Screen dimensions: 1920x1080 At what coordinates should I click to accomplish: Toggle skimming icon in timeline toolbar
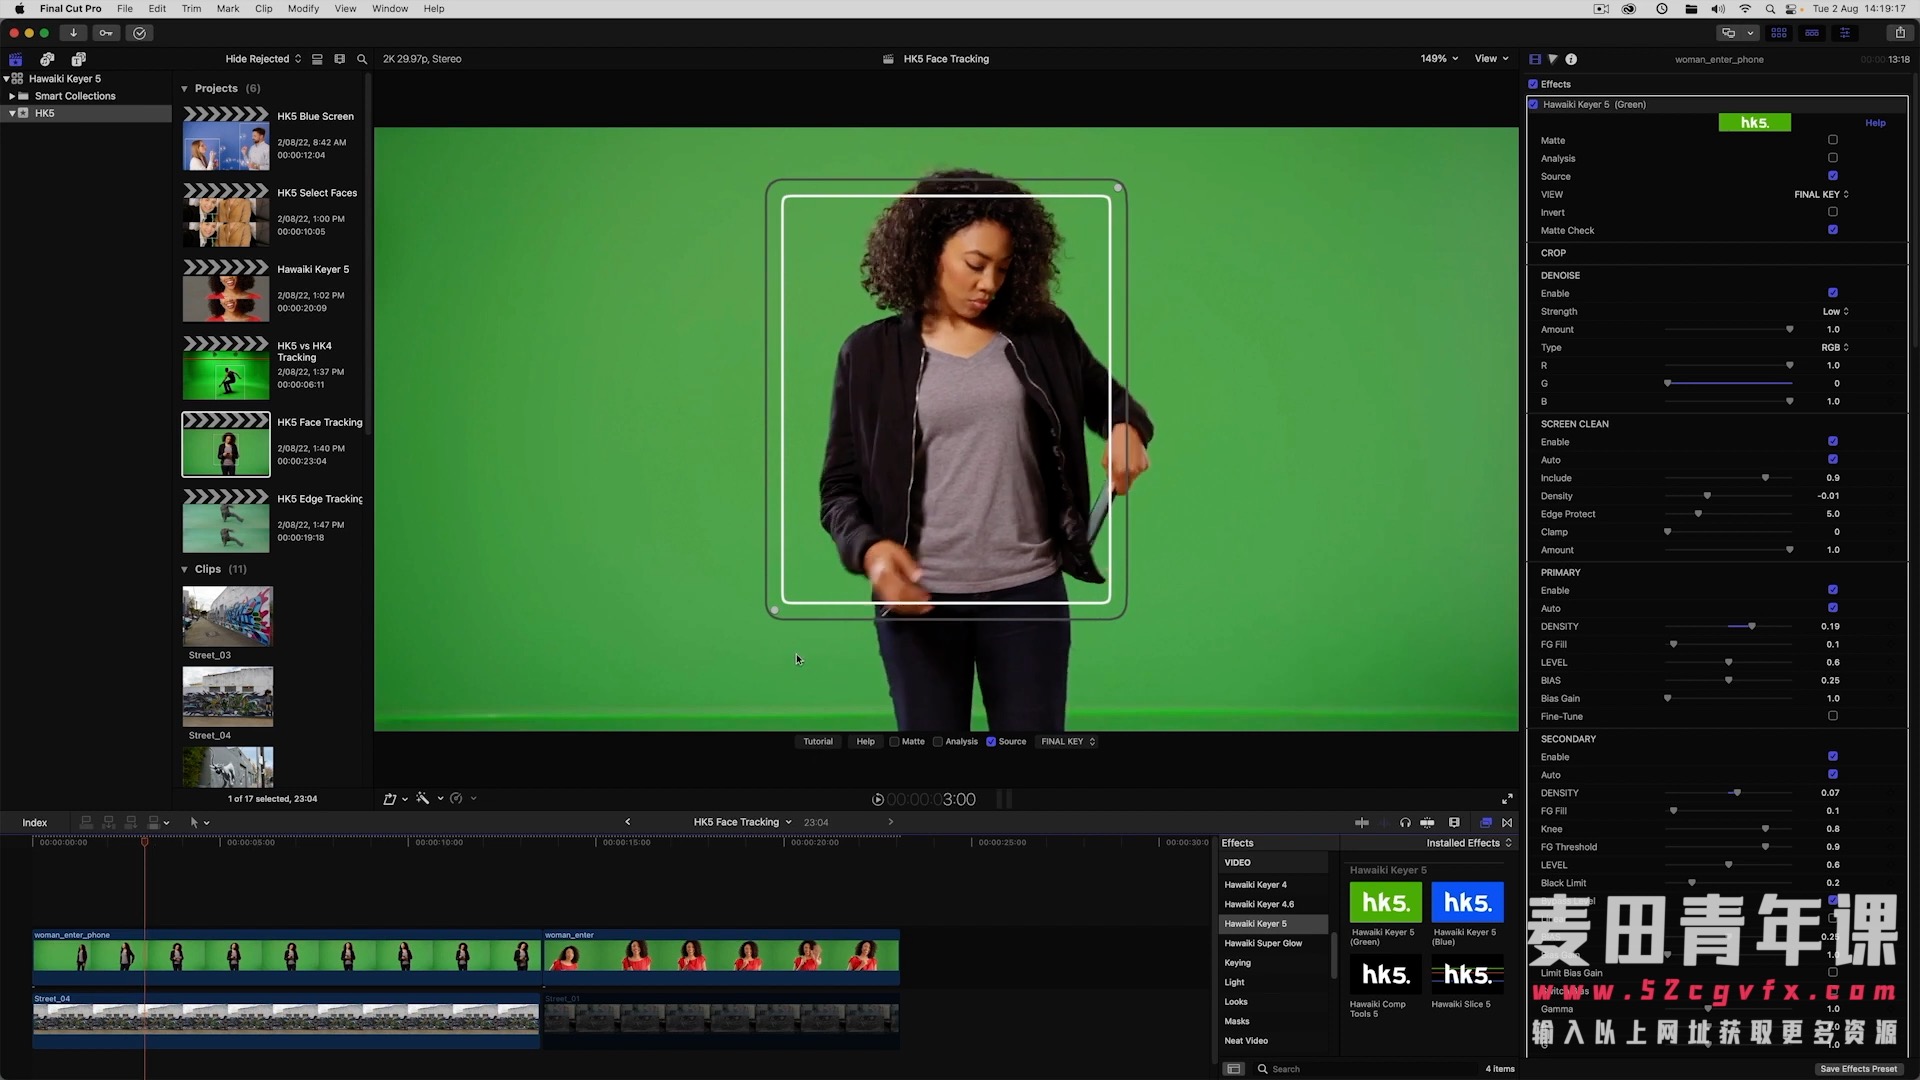coord(1362,822)
